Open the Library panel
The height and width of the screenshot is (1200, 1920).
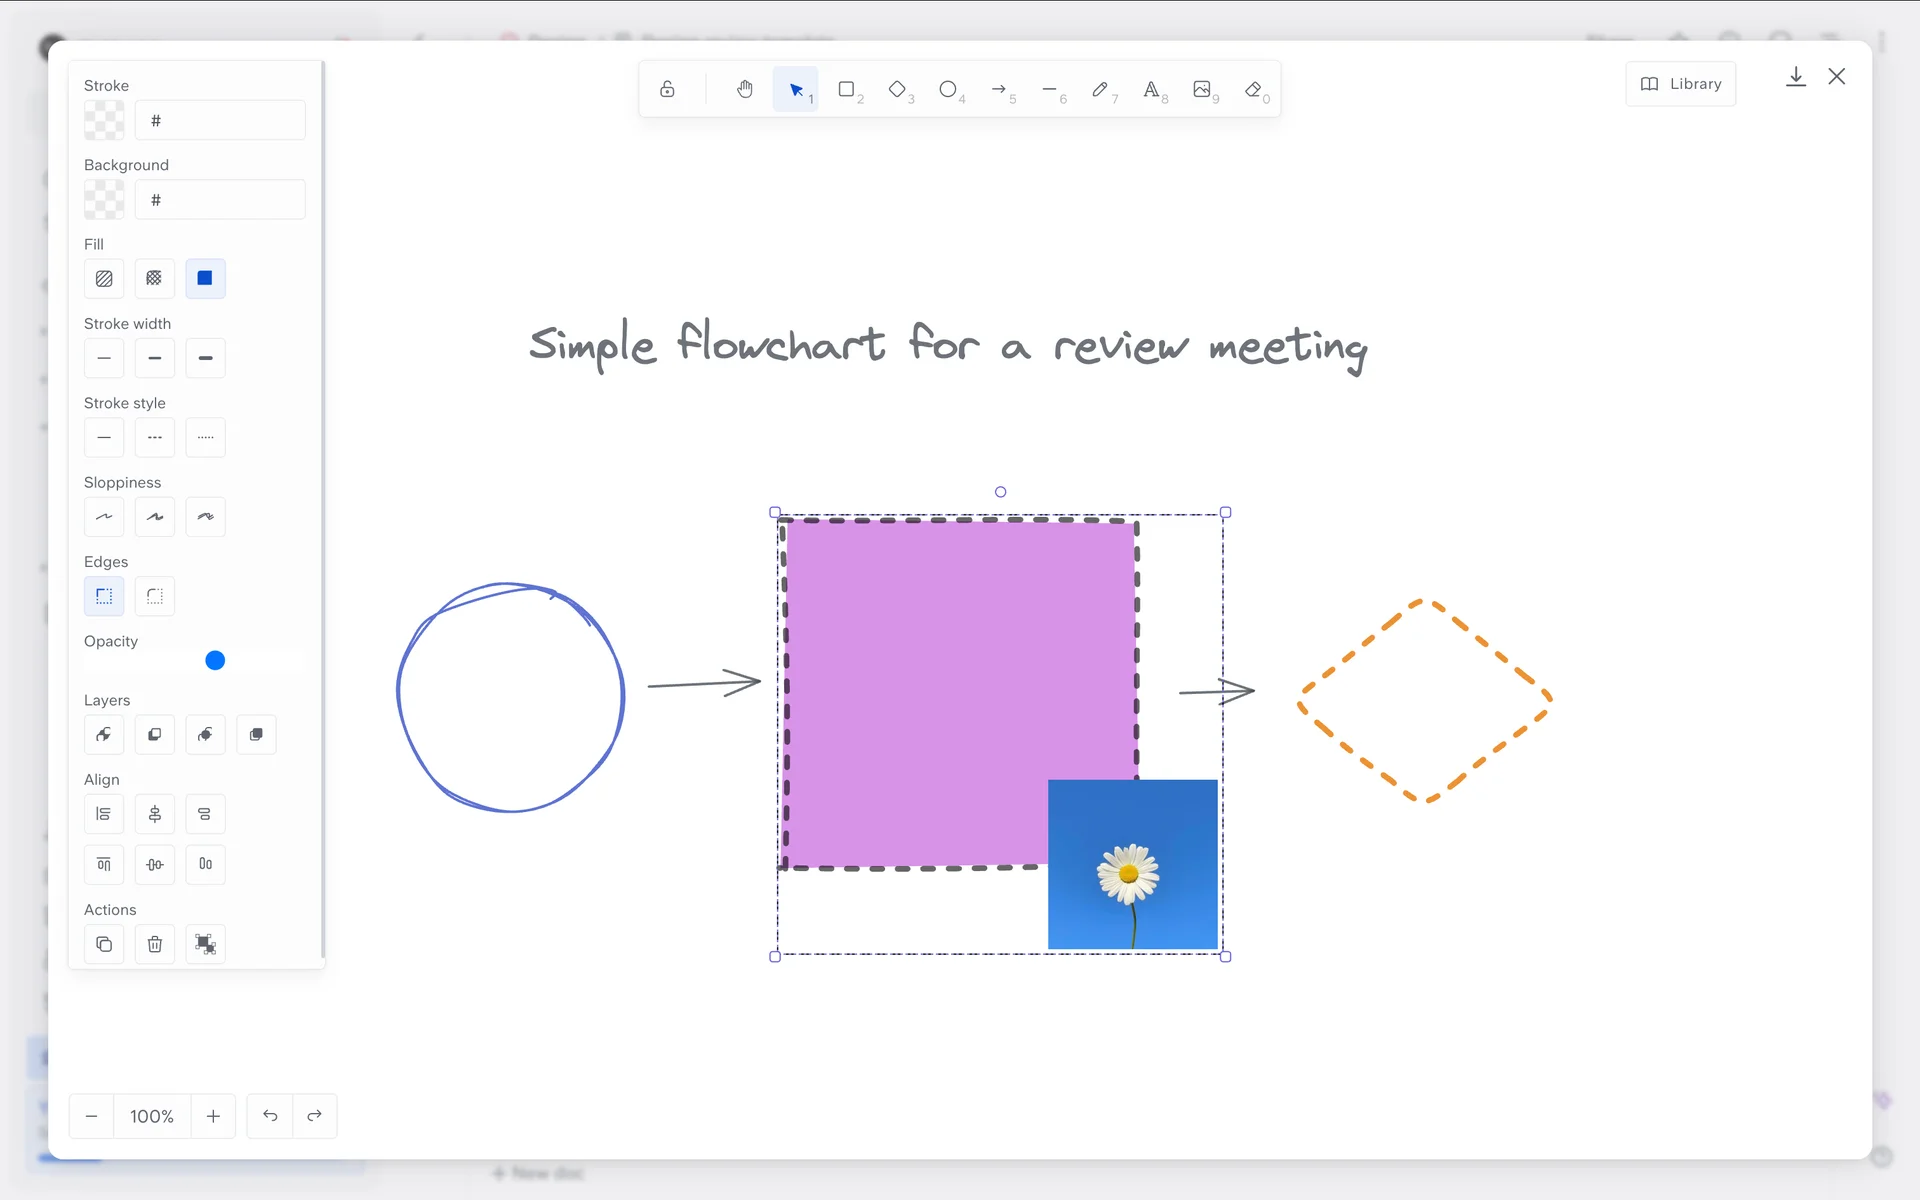(1681, 84)
